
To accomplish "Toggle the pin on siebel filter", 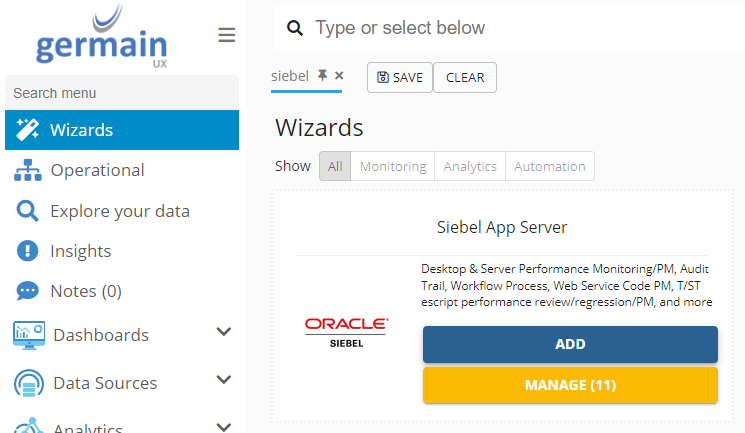I will [322, 75].
